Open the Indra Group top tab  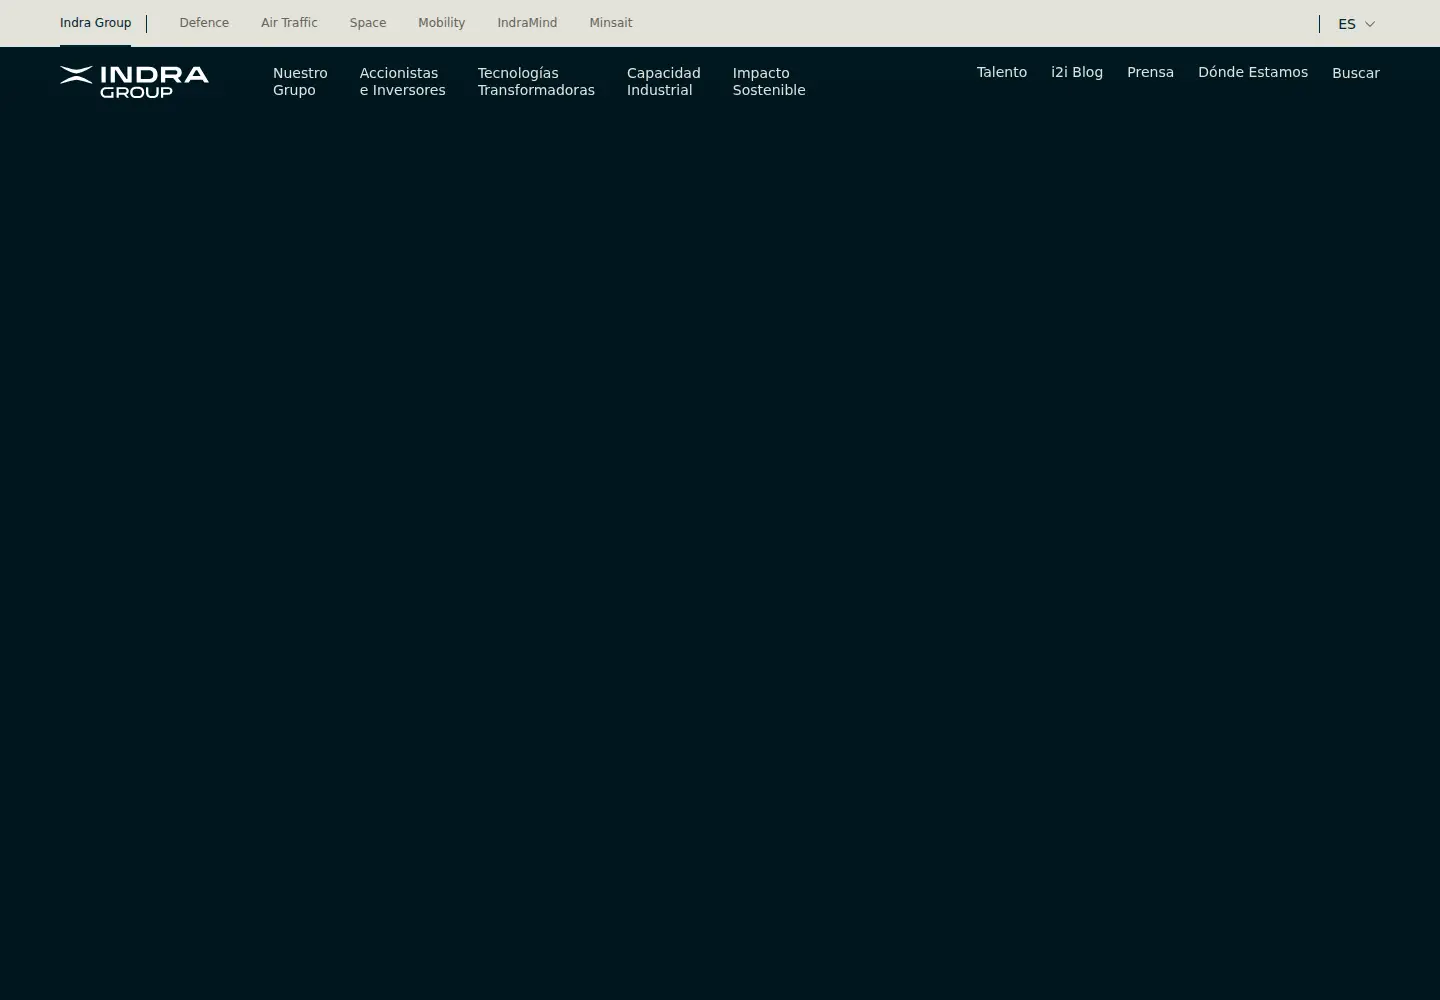(x=95, y=23)
